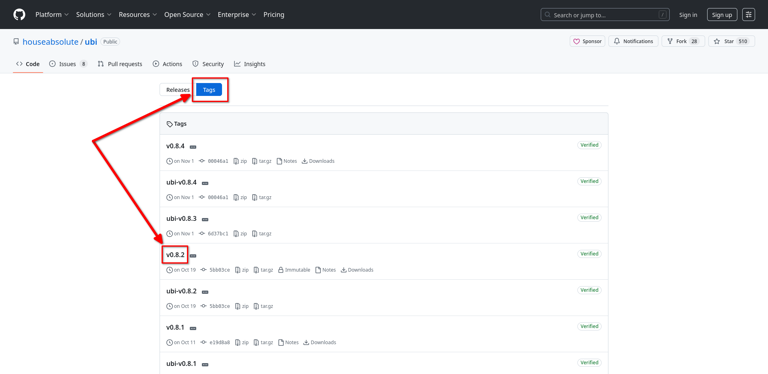Screen dimensions: 768x374
Task: Switch to the Pull requests tab
Action: (x=120, y=64)
